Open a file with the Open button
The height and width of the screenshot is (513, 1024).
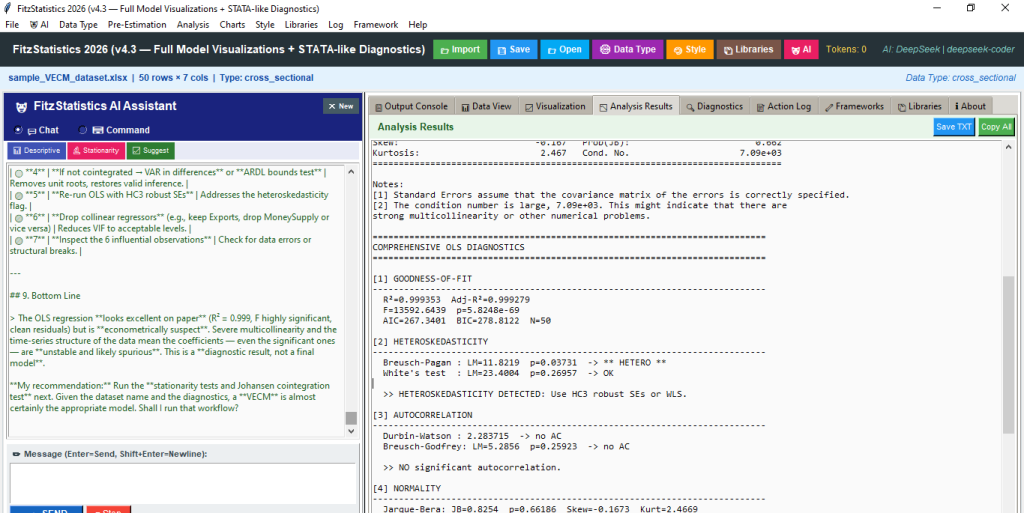coord(564,50)
